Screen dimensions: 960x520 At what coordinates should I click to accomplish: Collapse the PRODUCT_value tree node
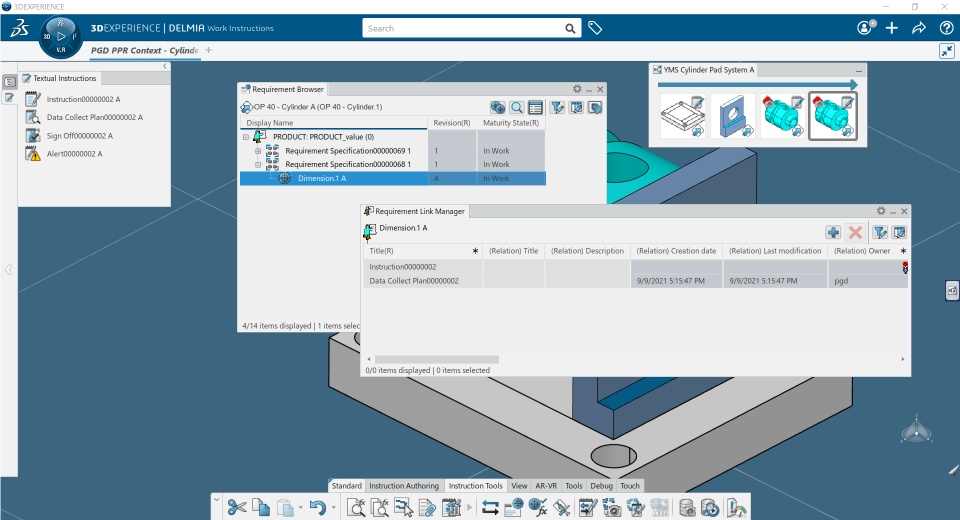coord(246,137)
